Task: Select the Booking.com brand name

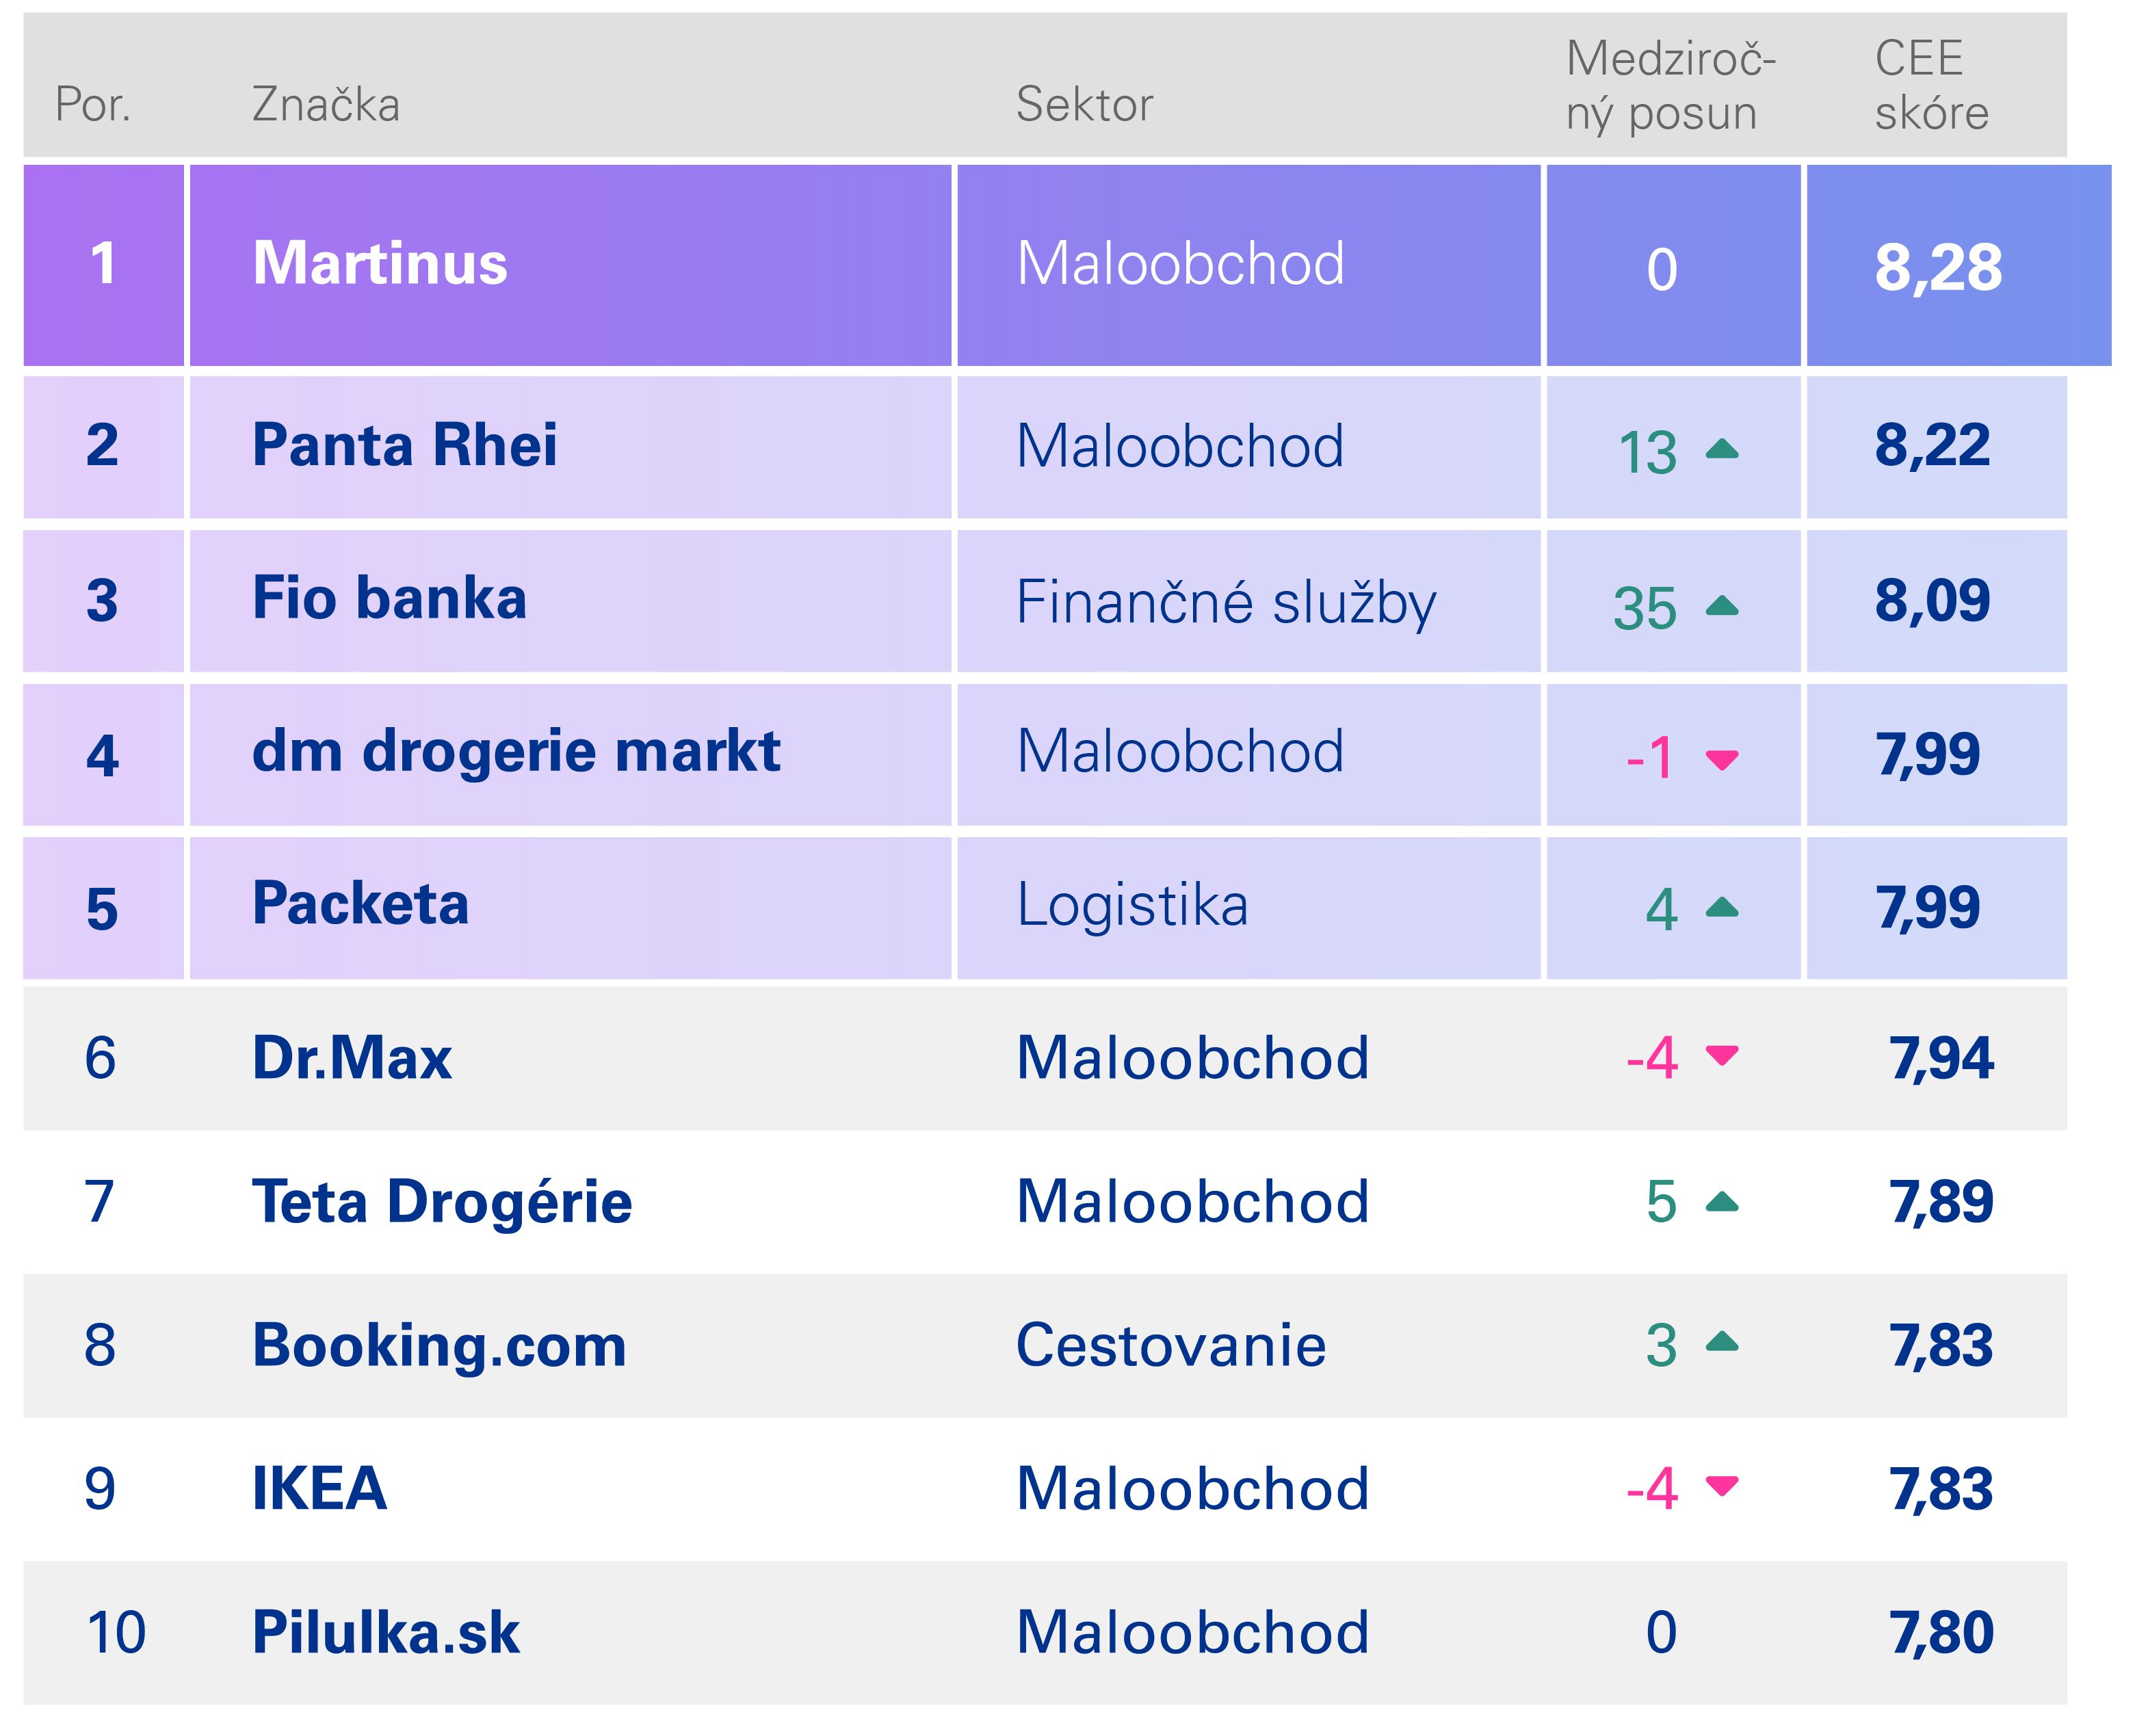Action: coord(439,1345)
